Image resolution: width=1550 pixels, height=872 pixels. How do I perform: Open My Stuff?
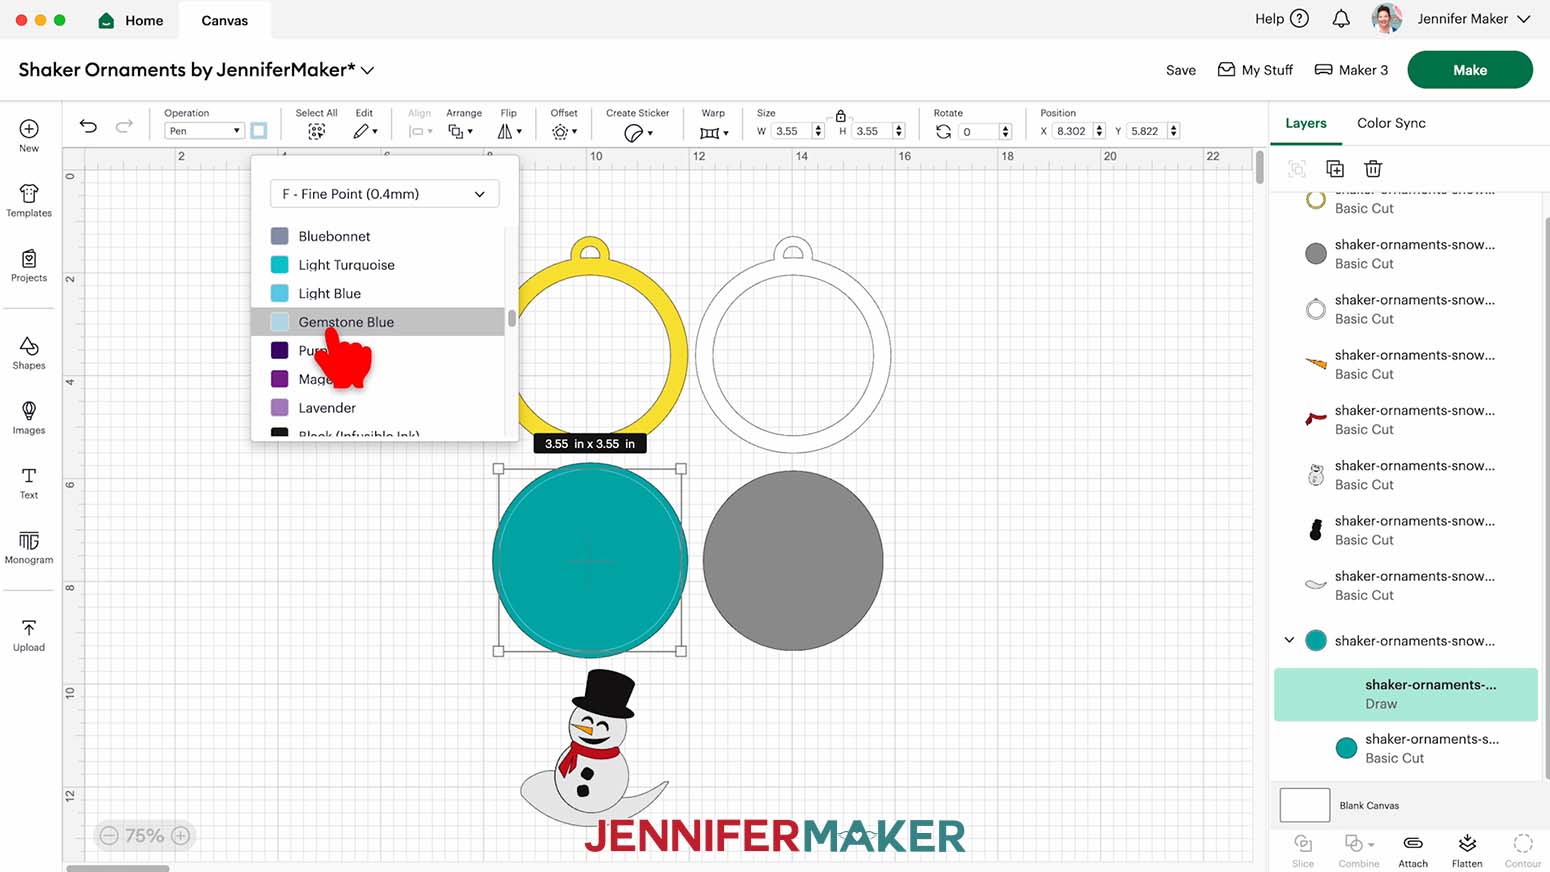[1255, 70]
